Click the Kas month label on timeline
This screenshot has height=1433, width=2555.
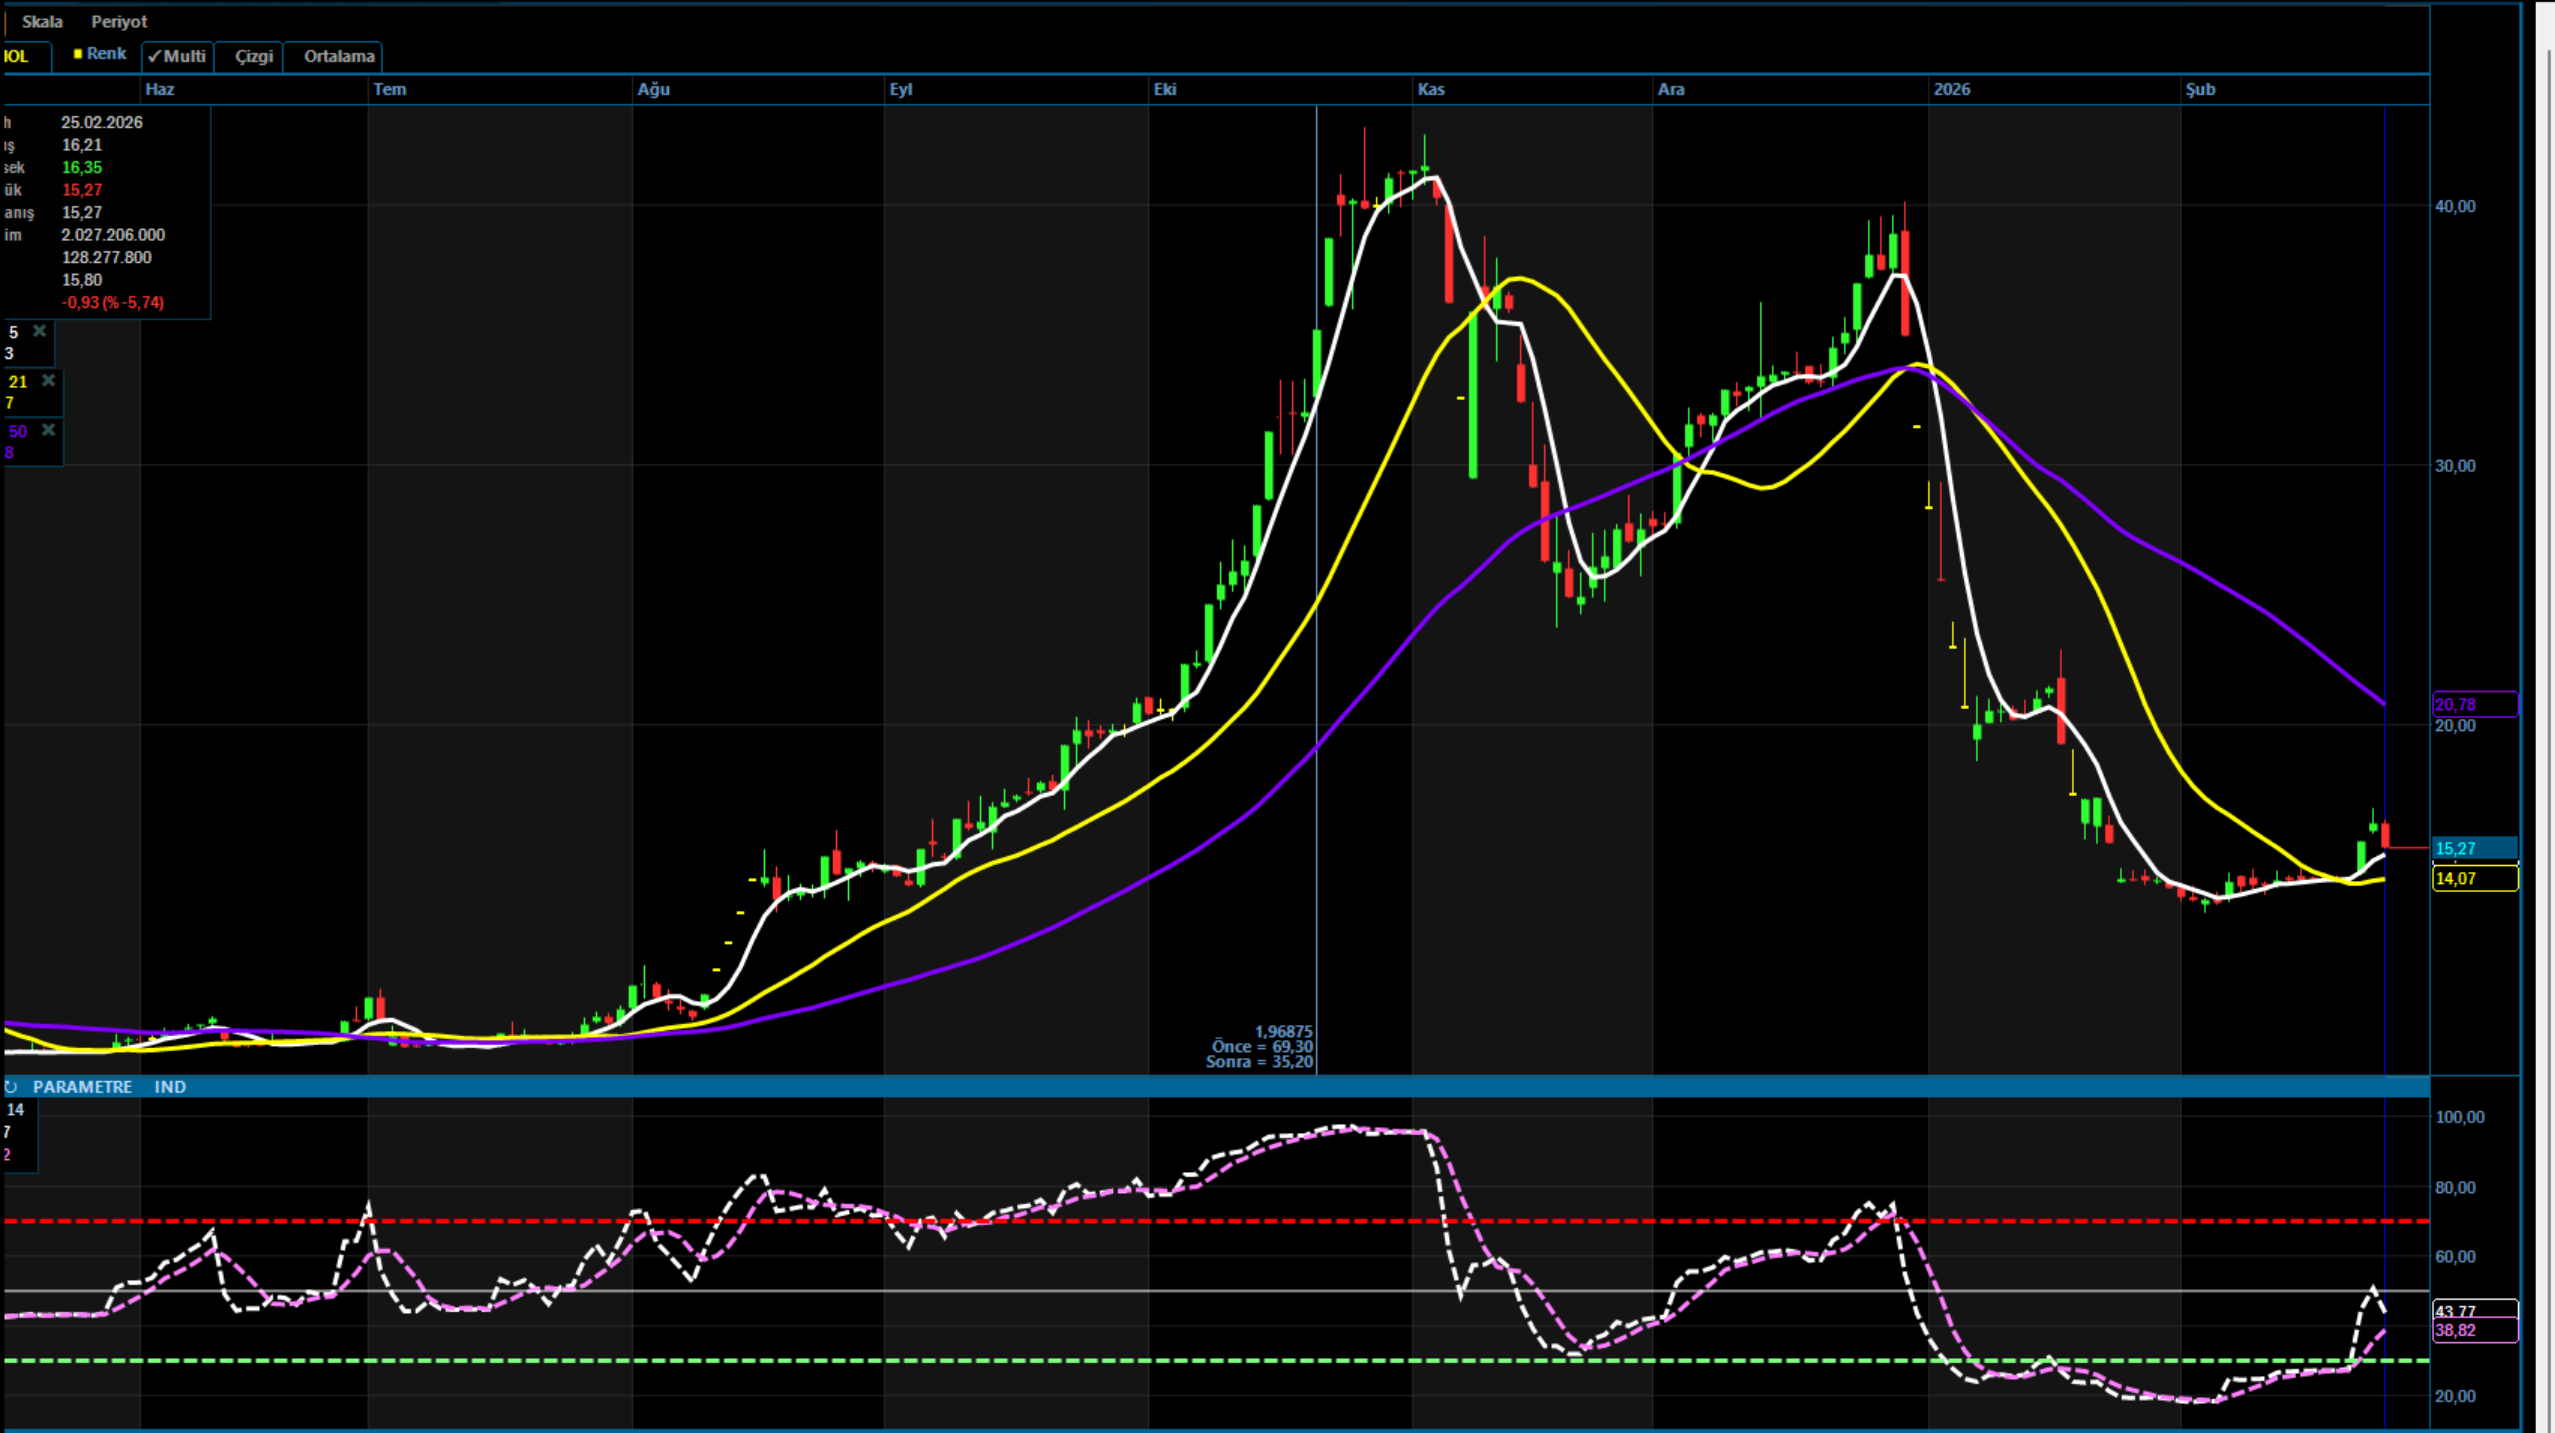1430,89
